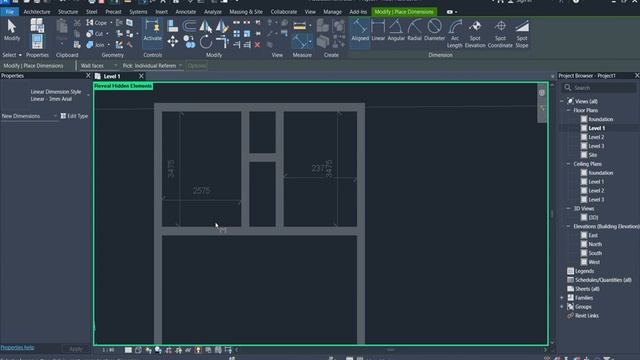
Task: Open Level 2 floor plan
Action: 596,137
